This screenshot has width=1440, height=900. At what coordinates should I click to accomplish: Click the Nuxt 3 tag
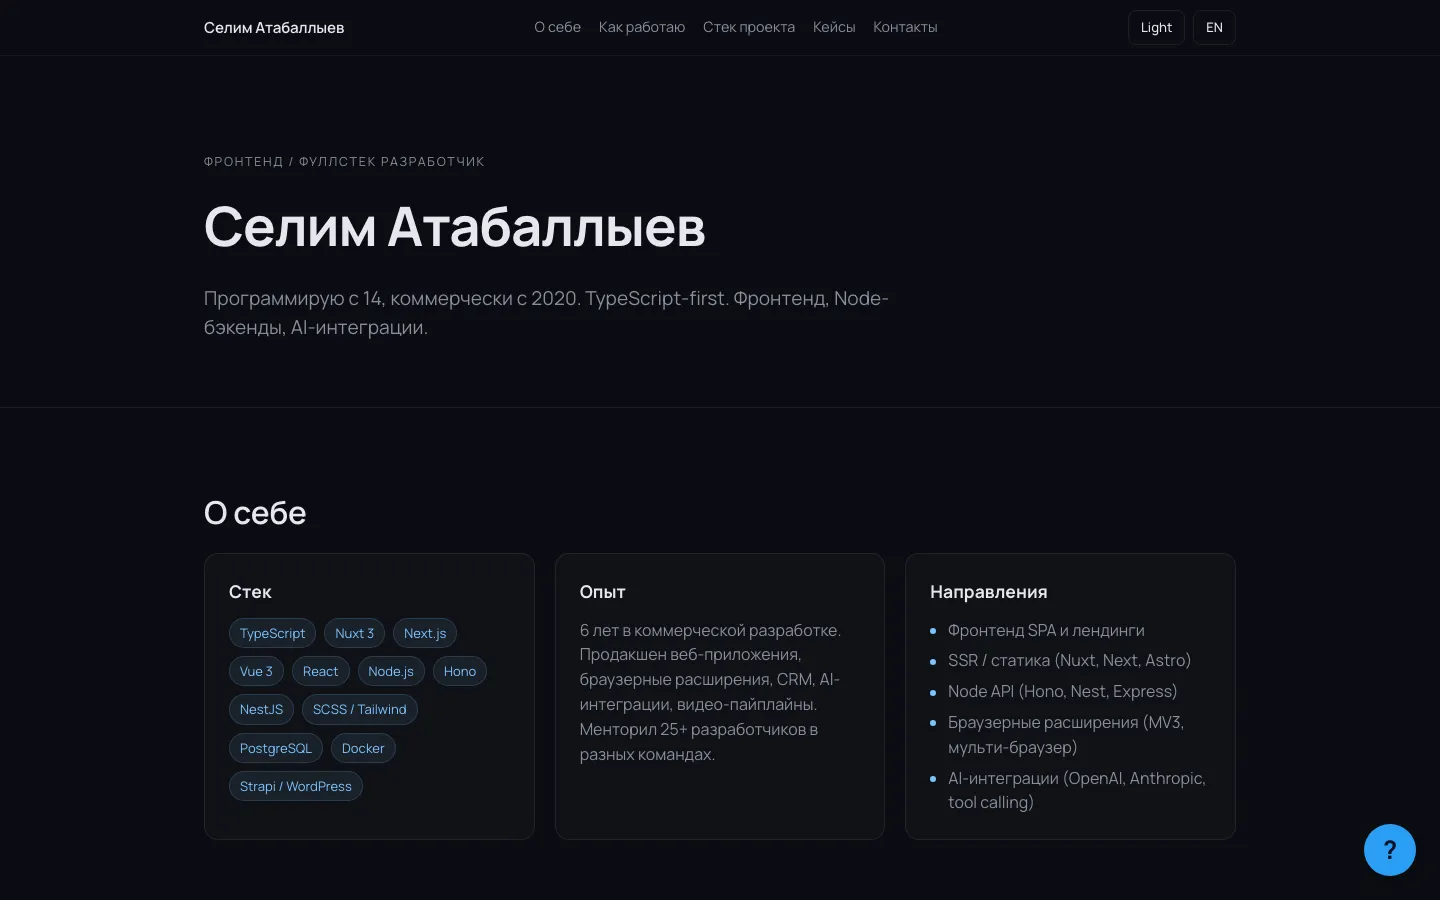point(354,633)
